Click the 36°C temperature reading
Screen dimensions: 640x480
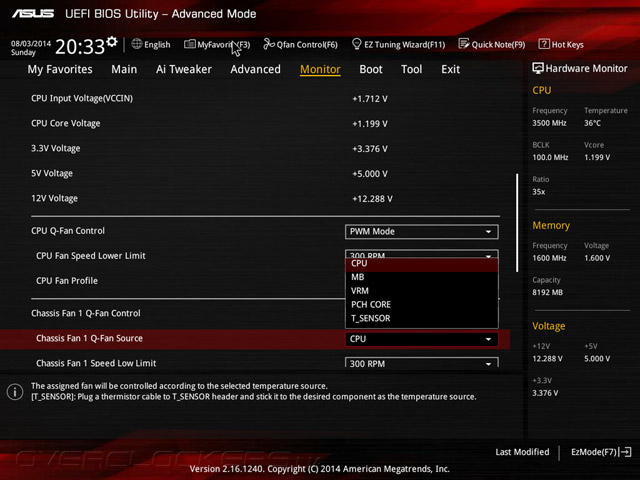point(592,123)
